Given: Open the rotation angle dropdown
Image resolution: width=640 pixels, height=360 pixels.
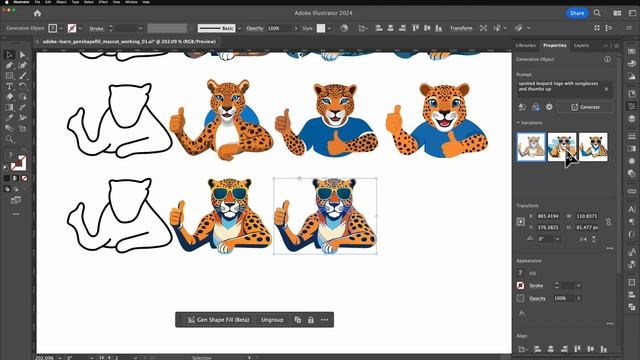Looking at the screenshot, I should point(557,239).
